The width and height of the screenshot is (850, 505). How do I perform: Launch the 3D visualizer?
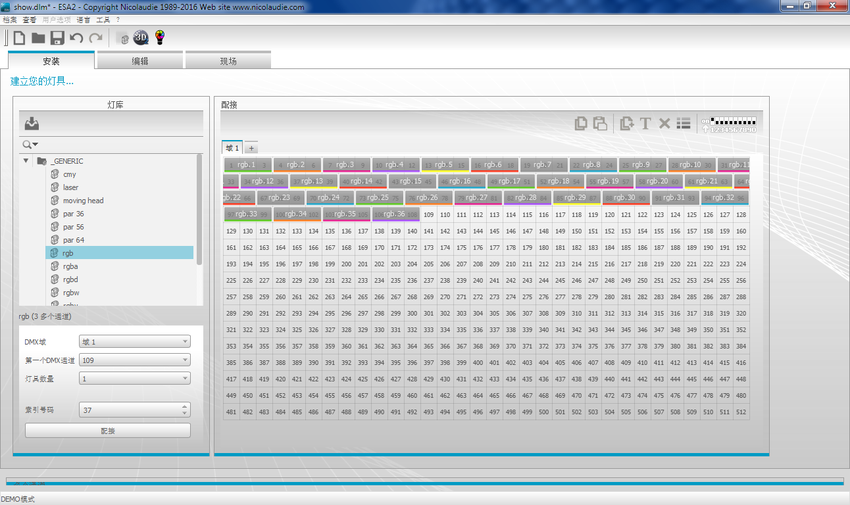pyautogui.click(x=140, y=37)
